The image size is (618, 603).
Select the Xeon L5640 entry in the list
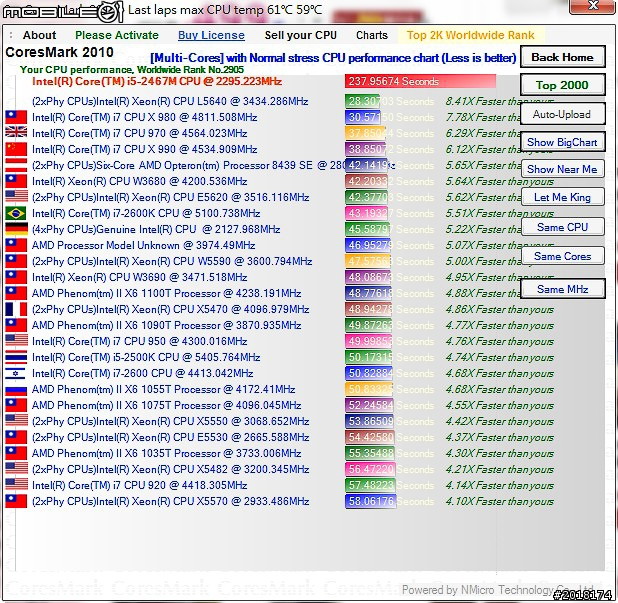tap(170, 101)
